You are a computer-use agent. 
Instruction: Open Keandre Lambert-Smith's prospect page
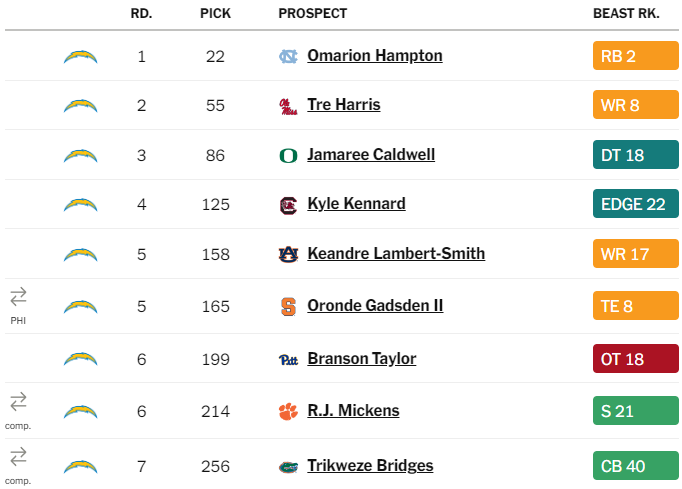pos(396,254)
